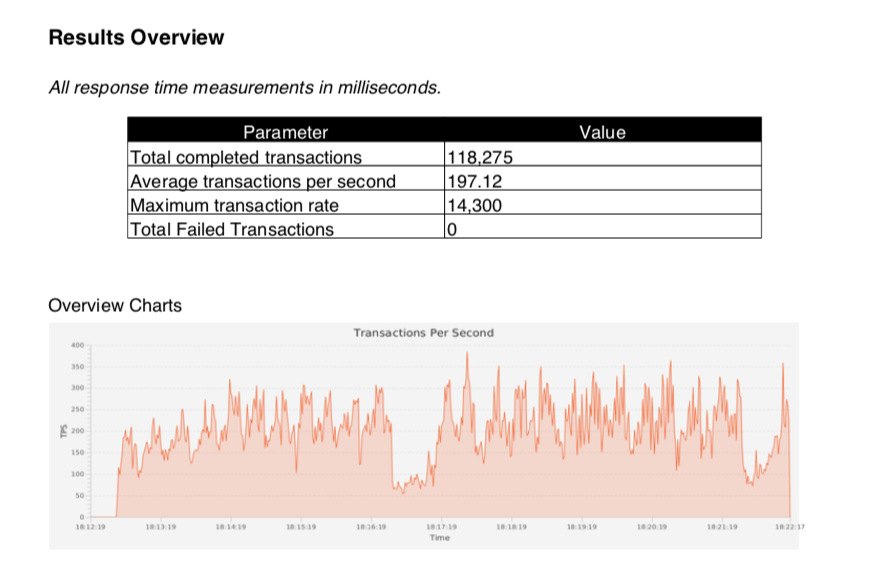Click the 197.12 value cell

[x=471, y=181]
